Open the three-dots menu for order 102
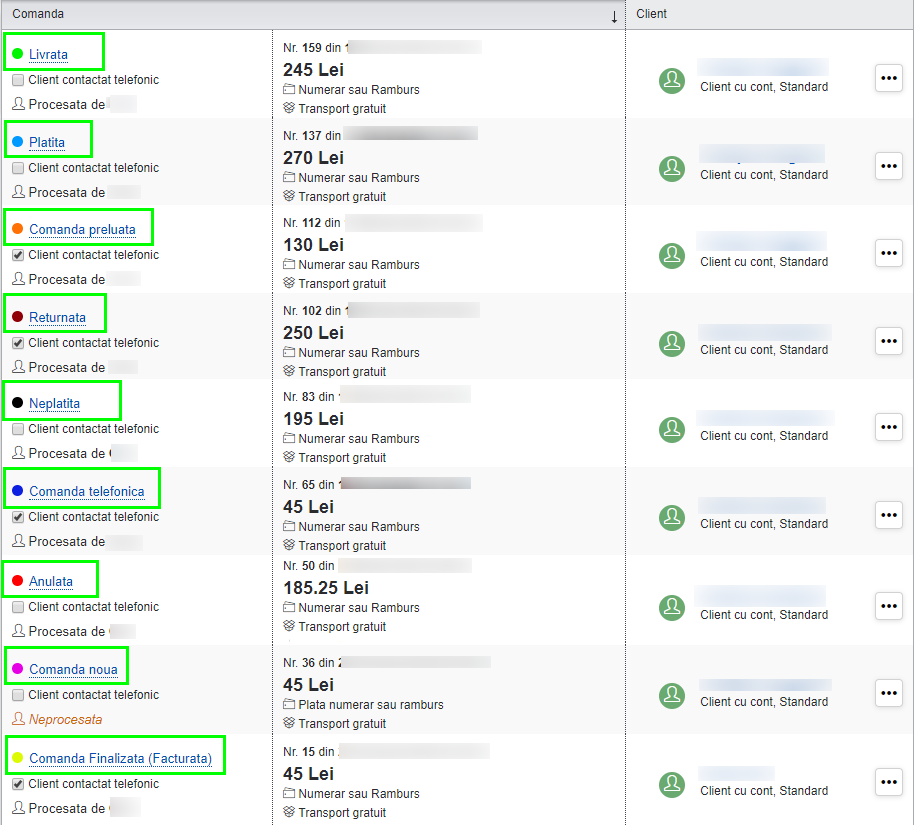The width and height of the screenshot is (914, 825). 888,341
